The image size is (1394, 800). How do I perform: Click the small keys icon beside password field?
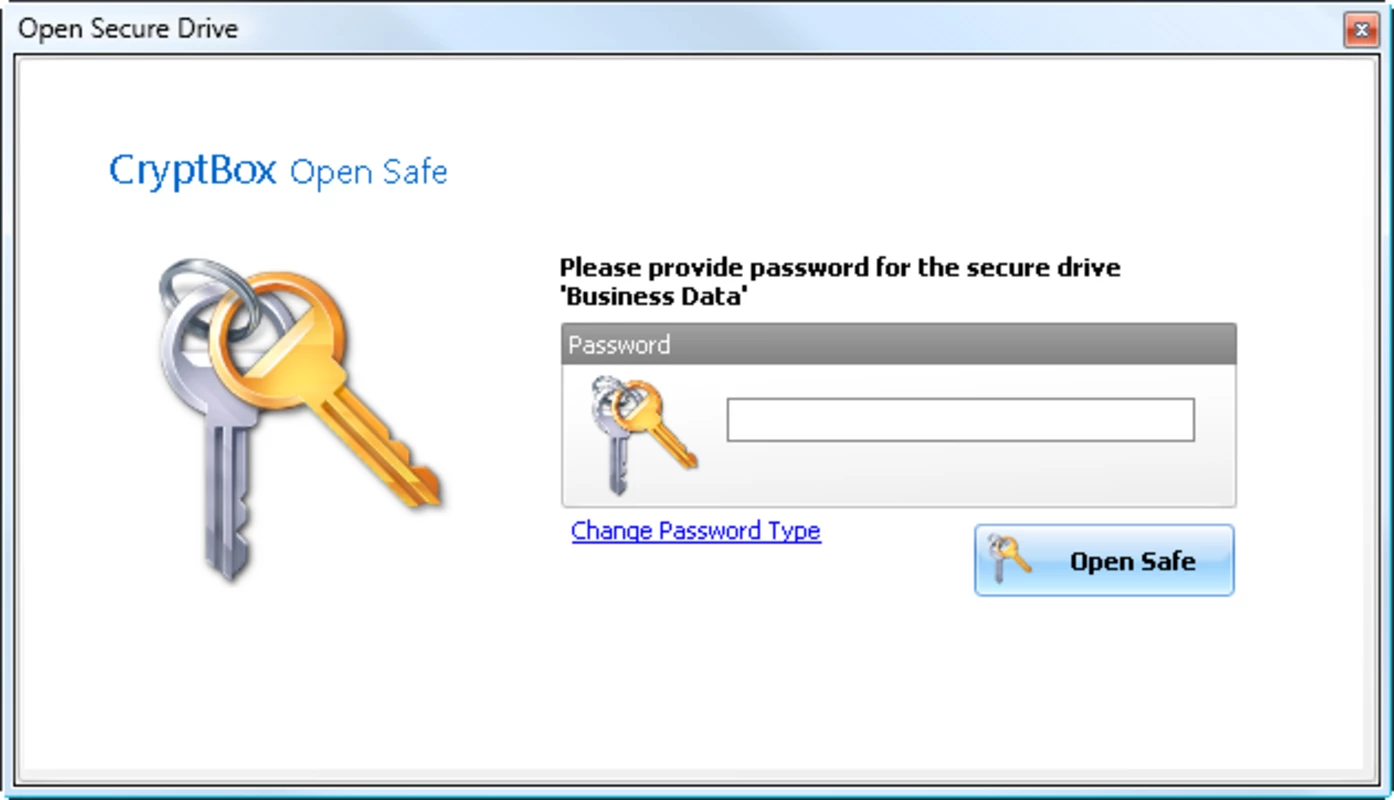(x=643, y=434)
